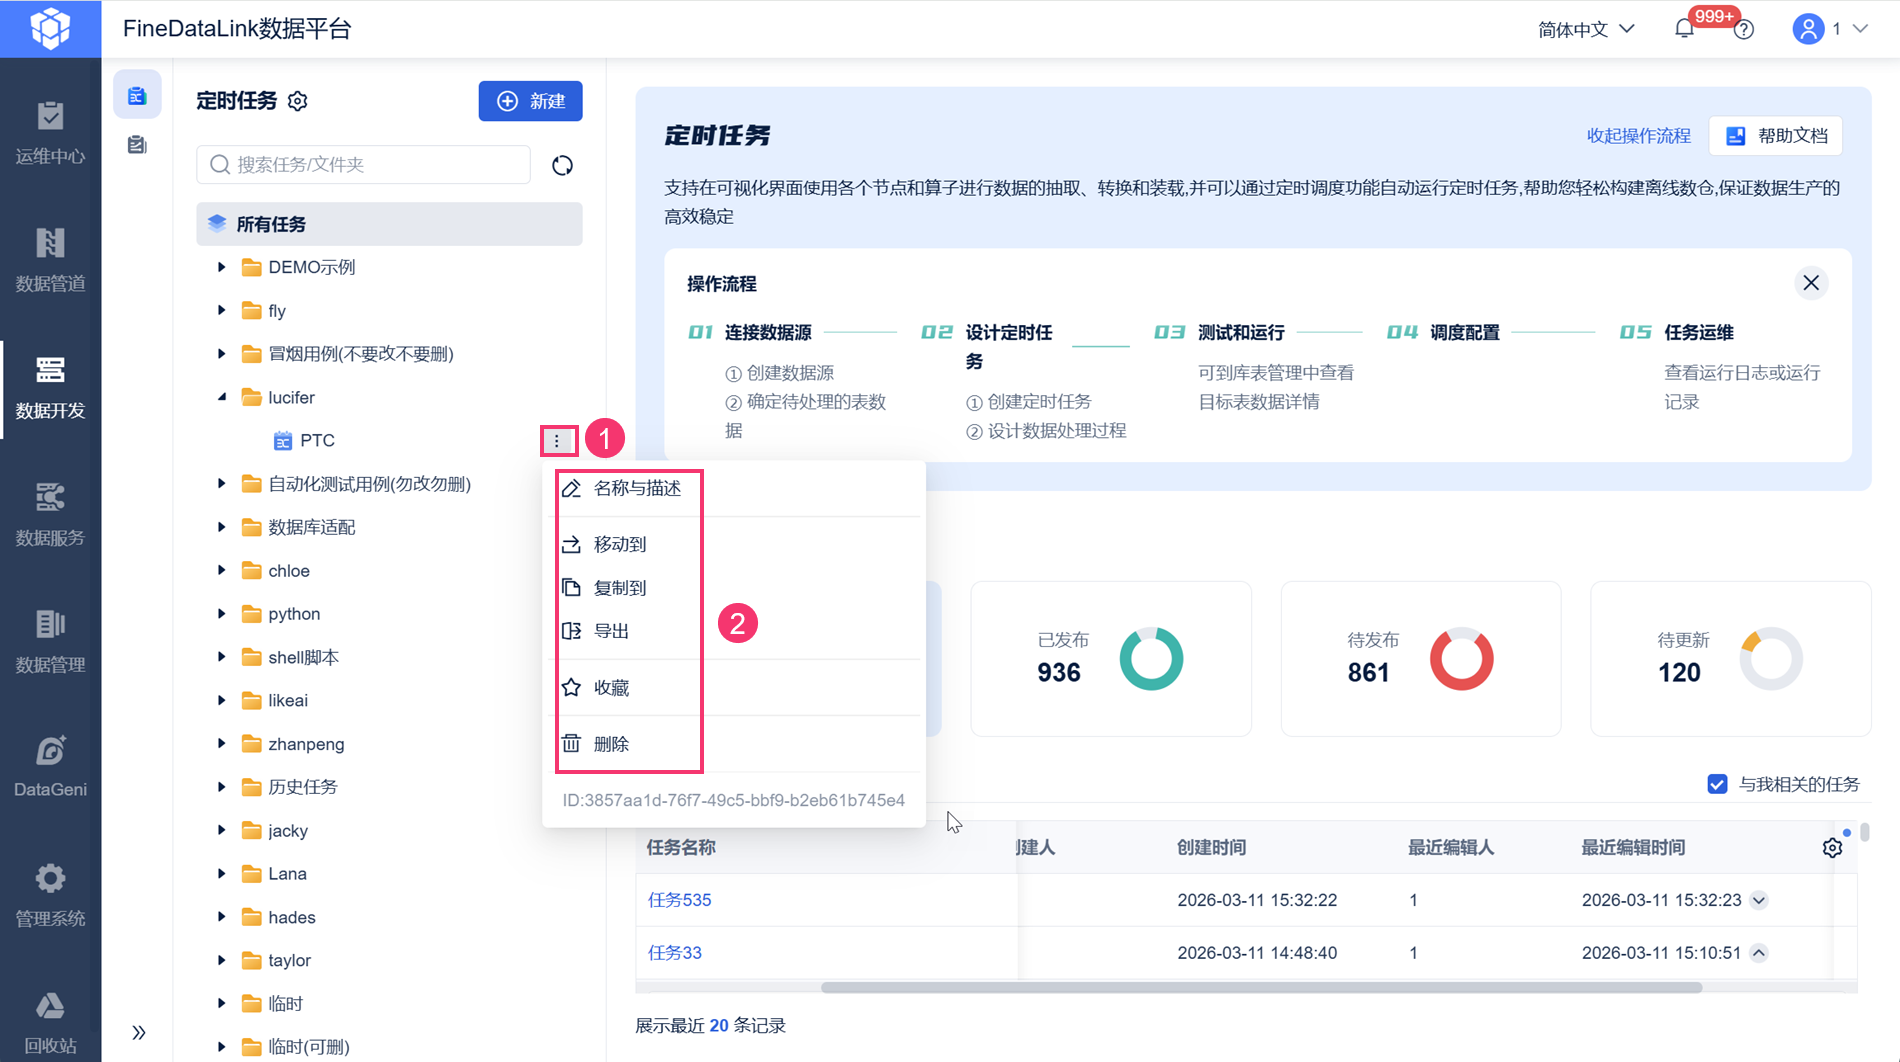Click the user avatar icon
1900x1062 pixels.
click(x=1808, y=29)
